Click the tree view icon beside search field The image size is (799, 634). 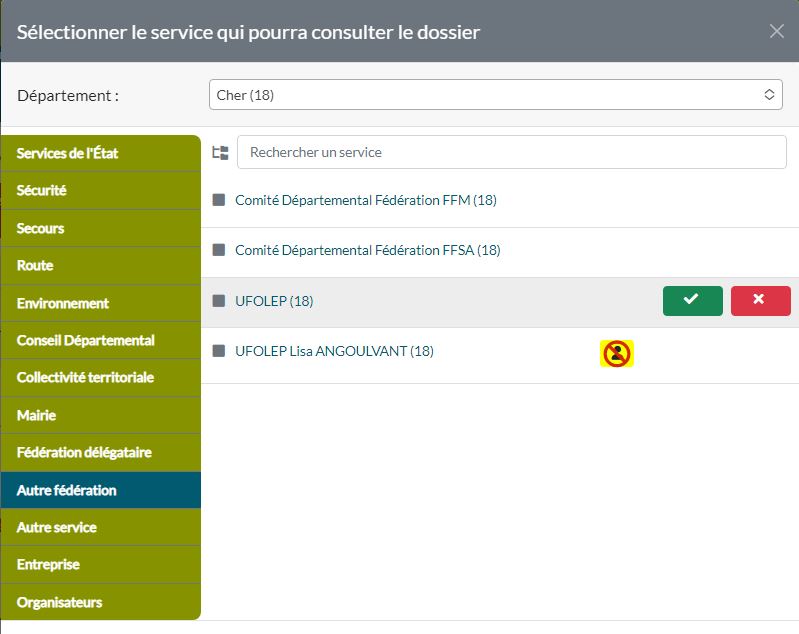(220, 152)
